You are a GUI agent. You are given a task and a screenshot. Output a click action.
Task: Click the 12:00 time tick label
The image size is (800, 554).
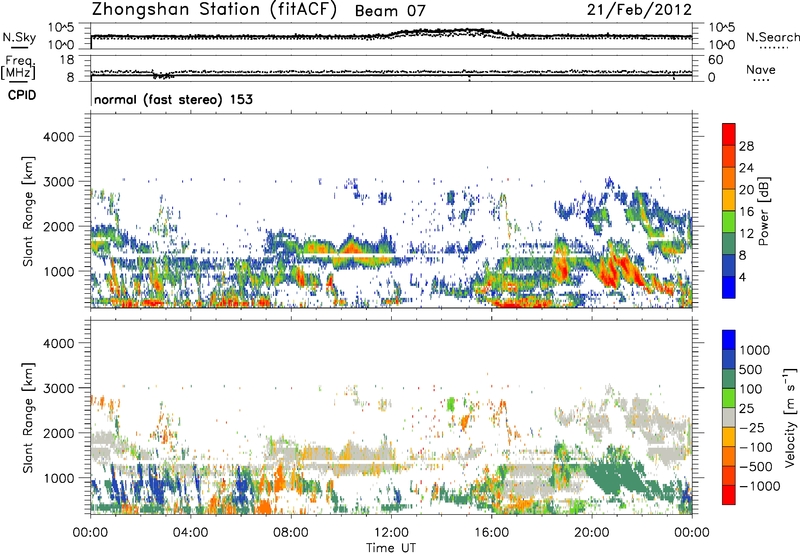click(391, 533)
